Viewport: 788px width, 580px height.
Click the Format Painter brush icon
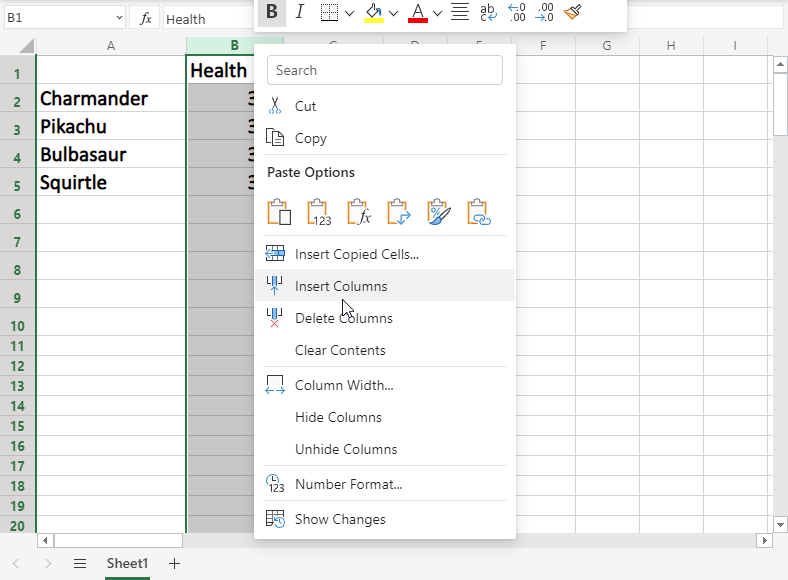(572, 12)
